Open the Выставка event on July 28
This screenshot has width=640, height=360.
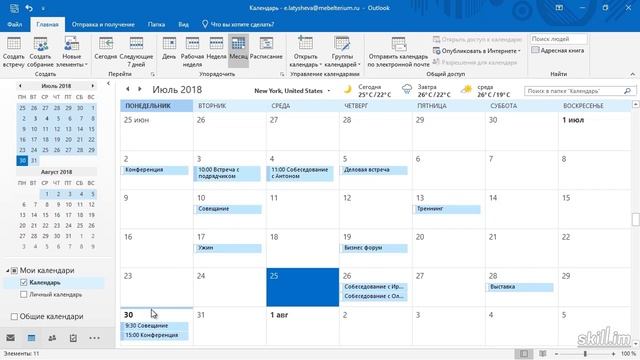tap(520, 287)
